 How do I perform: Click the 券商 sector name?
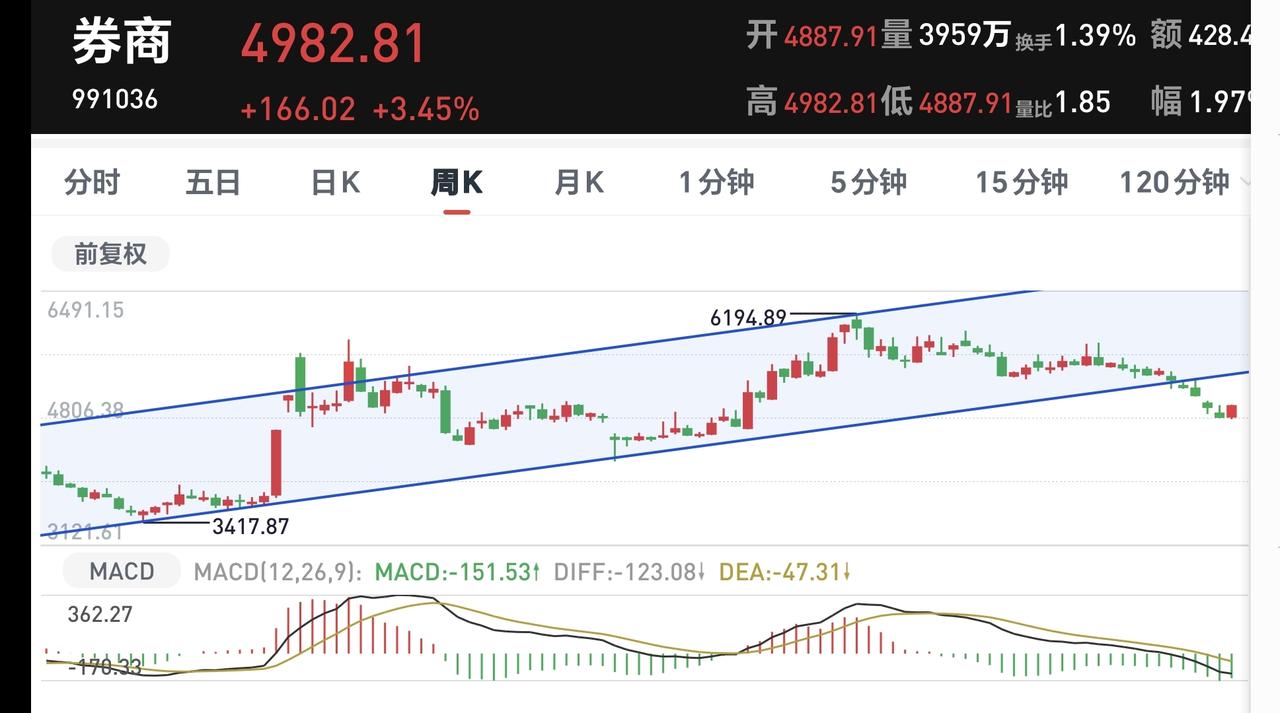point(122,42)
